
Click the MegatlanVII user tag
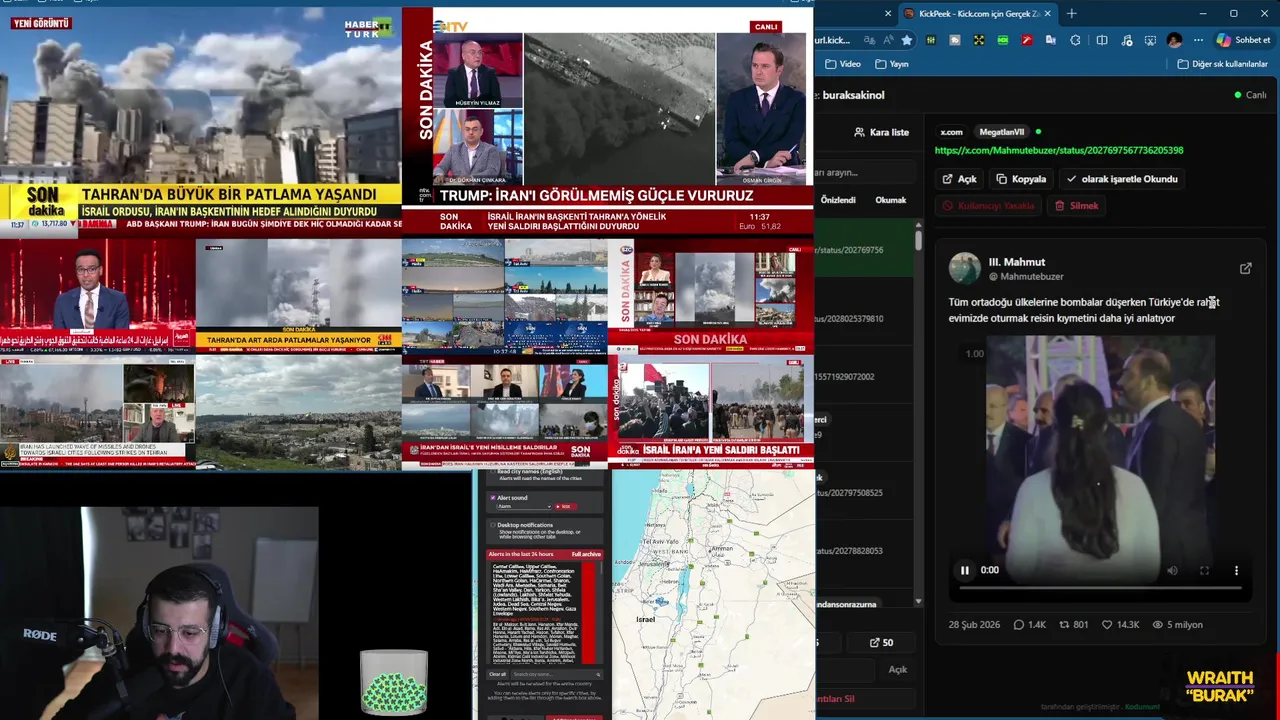(x=1001, y=132)
